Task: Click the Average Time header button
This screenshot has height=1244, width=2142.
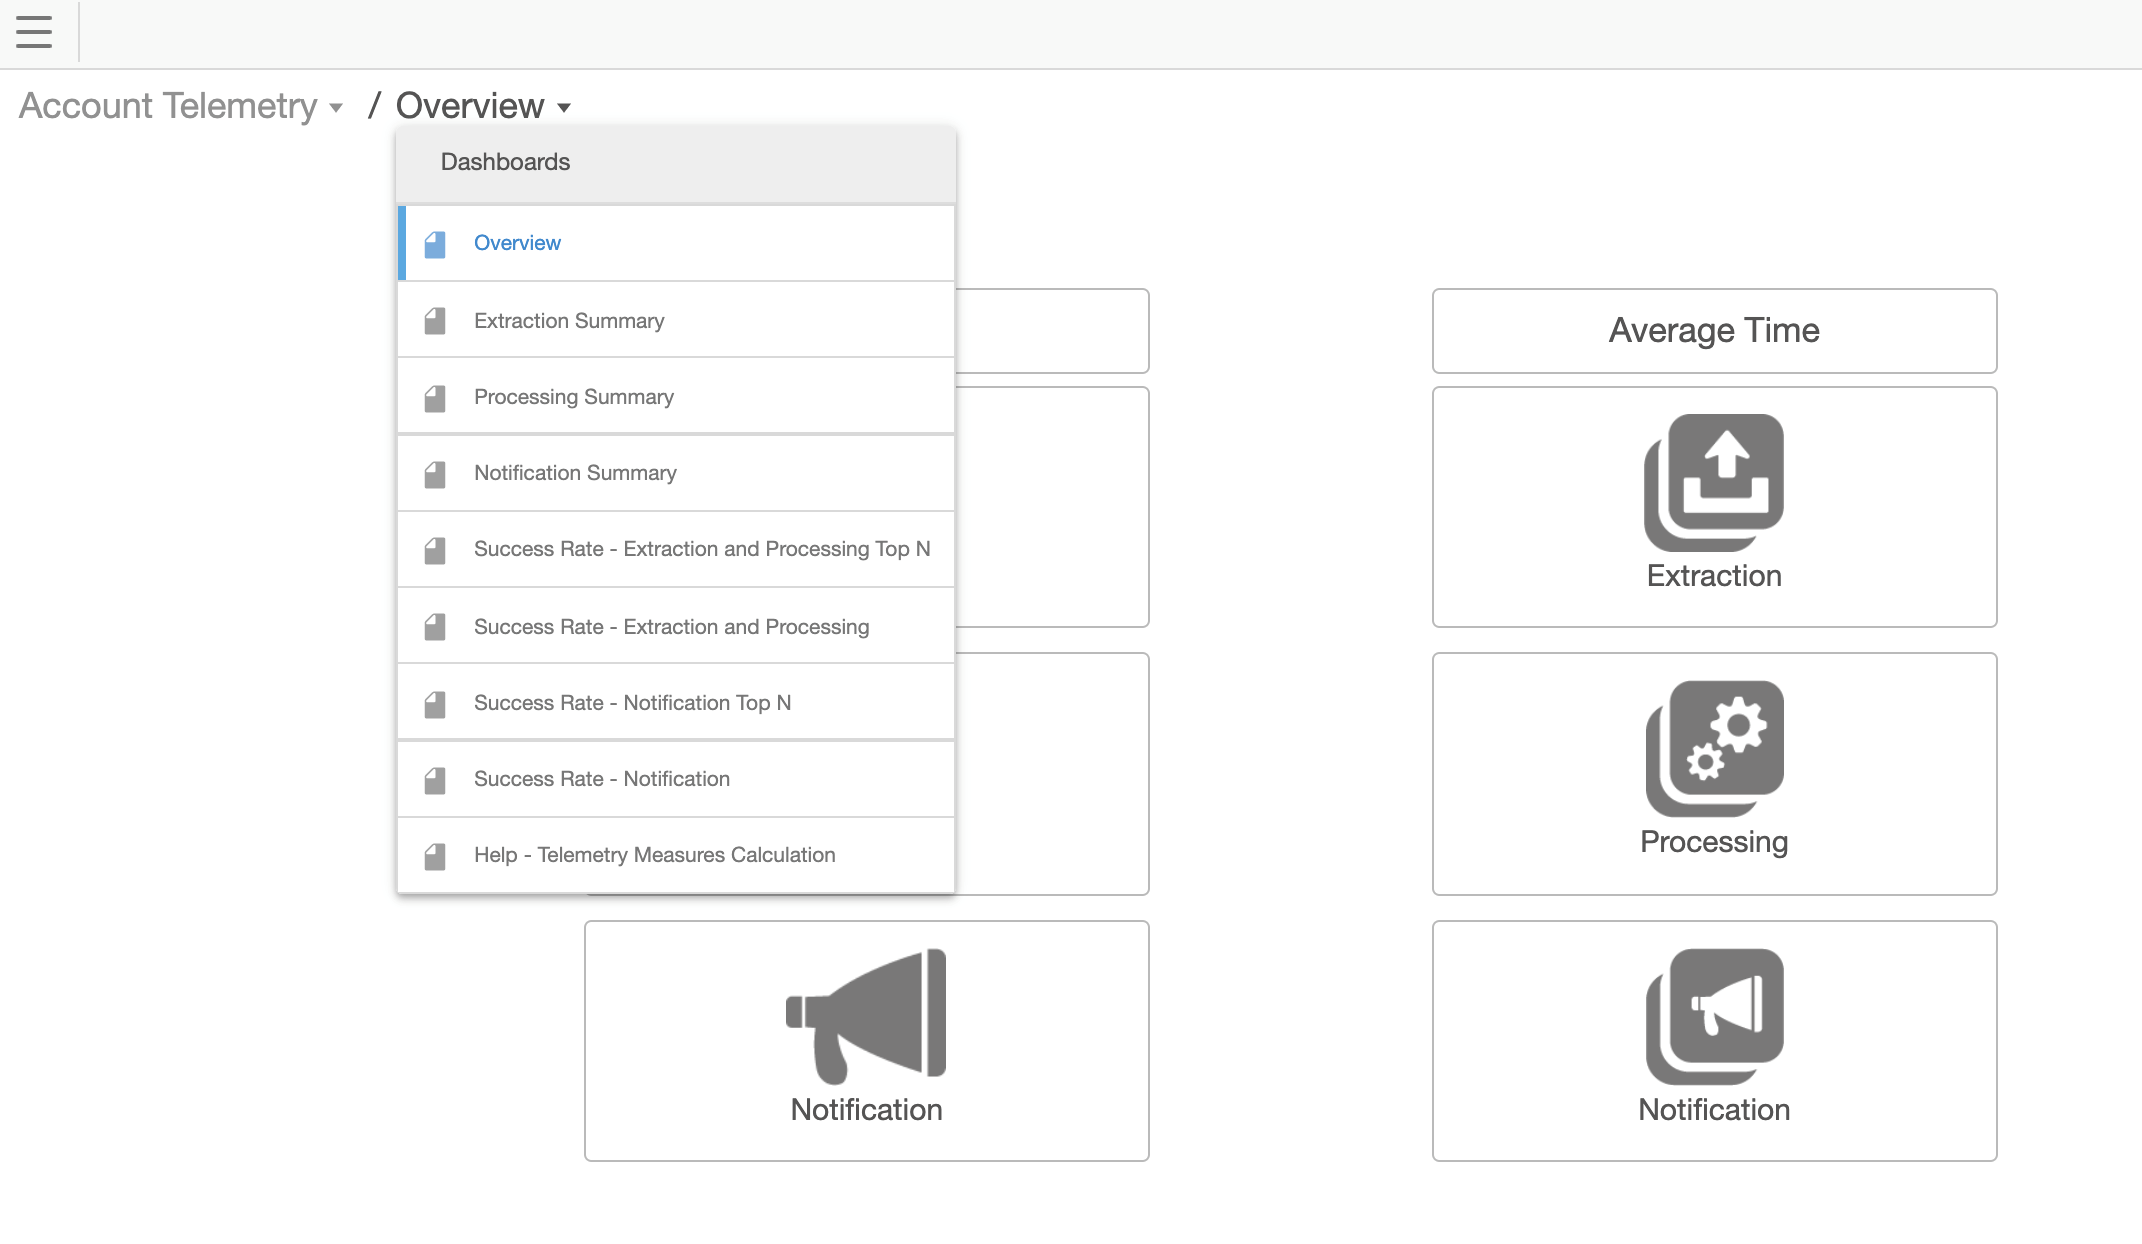Action: (1714, 331)
